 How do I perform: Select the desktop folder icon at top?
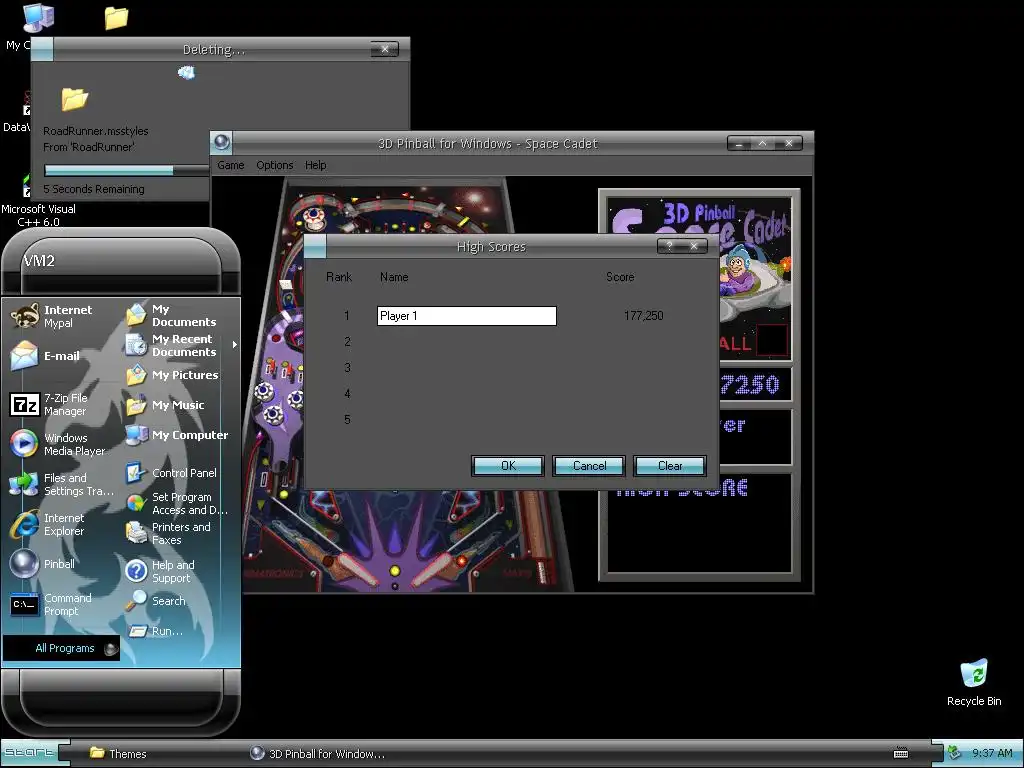[116, 18]
